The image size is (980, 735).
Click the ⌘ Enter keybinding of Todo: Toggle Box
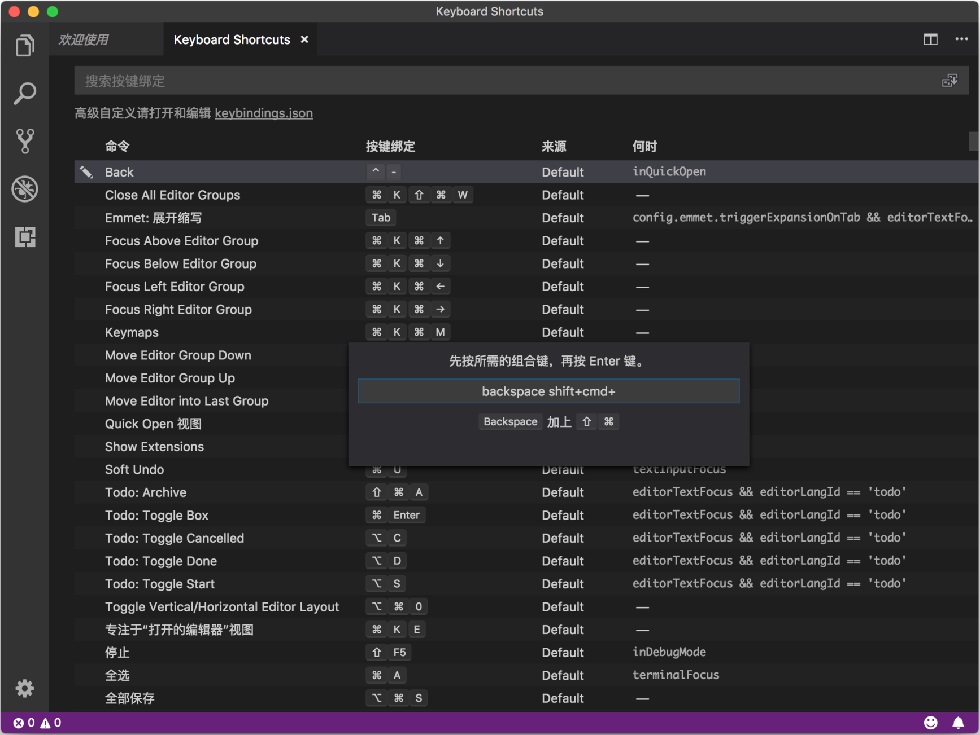point(396,515)
